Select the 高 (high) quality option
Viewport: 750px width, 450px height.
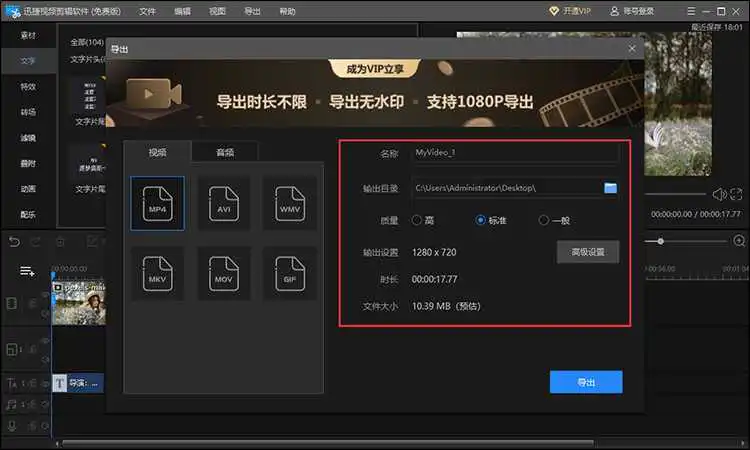coord(417,220)
